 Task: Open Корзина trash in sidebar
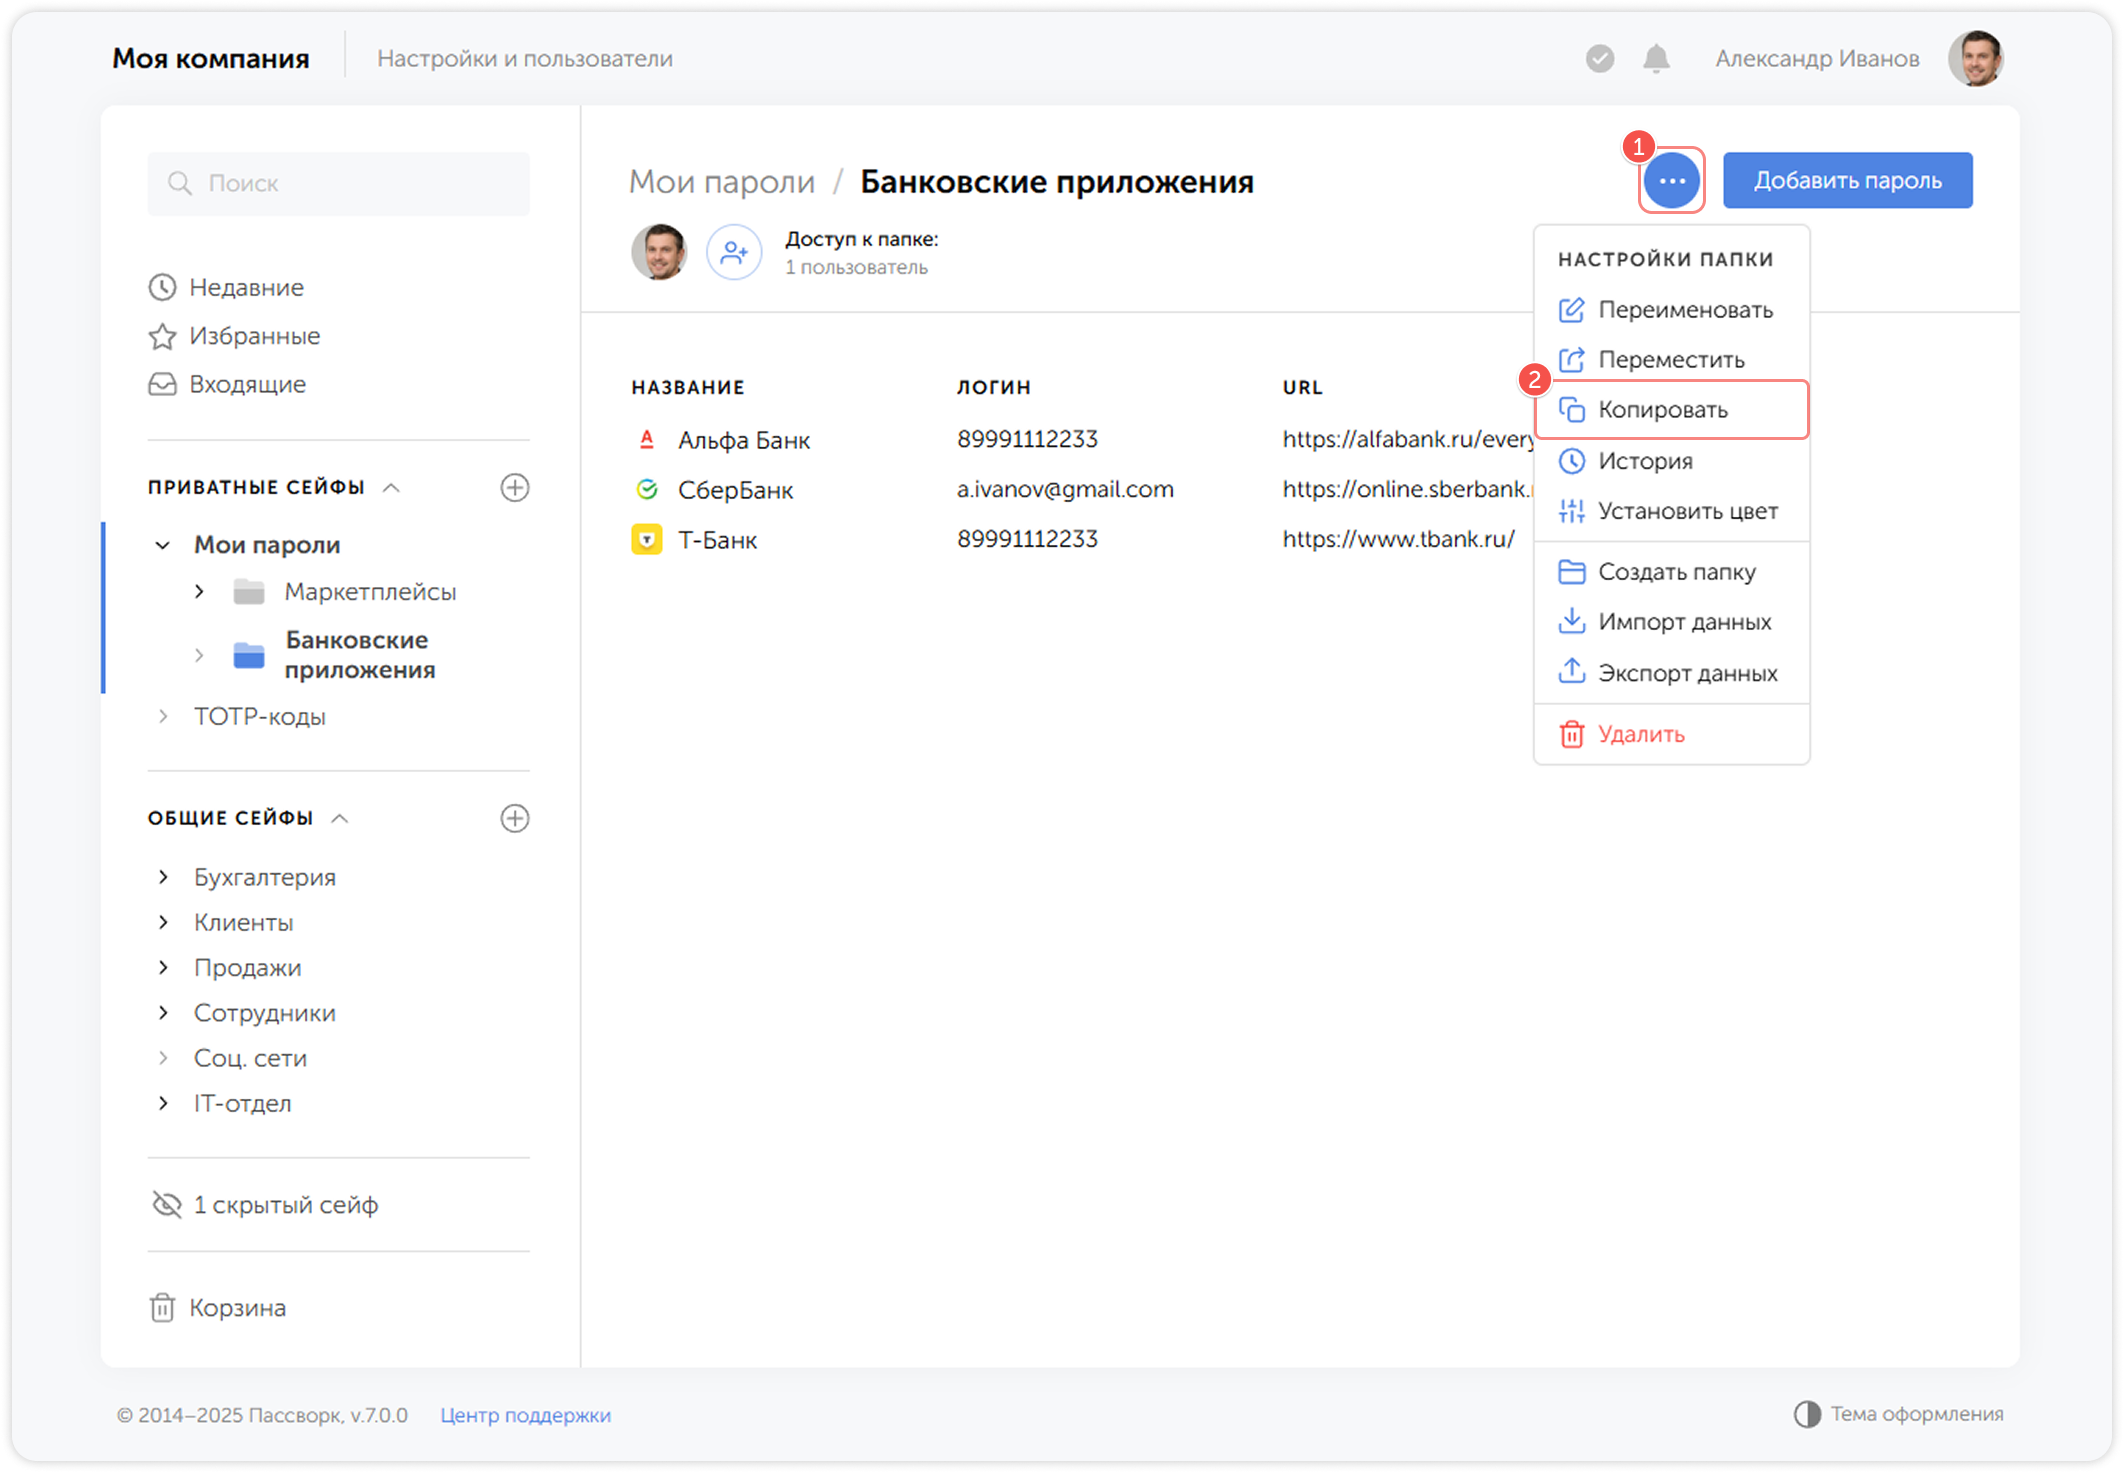click(217, 1308)
